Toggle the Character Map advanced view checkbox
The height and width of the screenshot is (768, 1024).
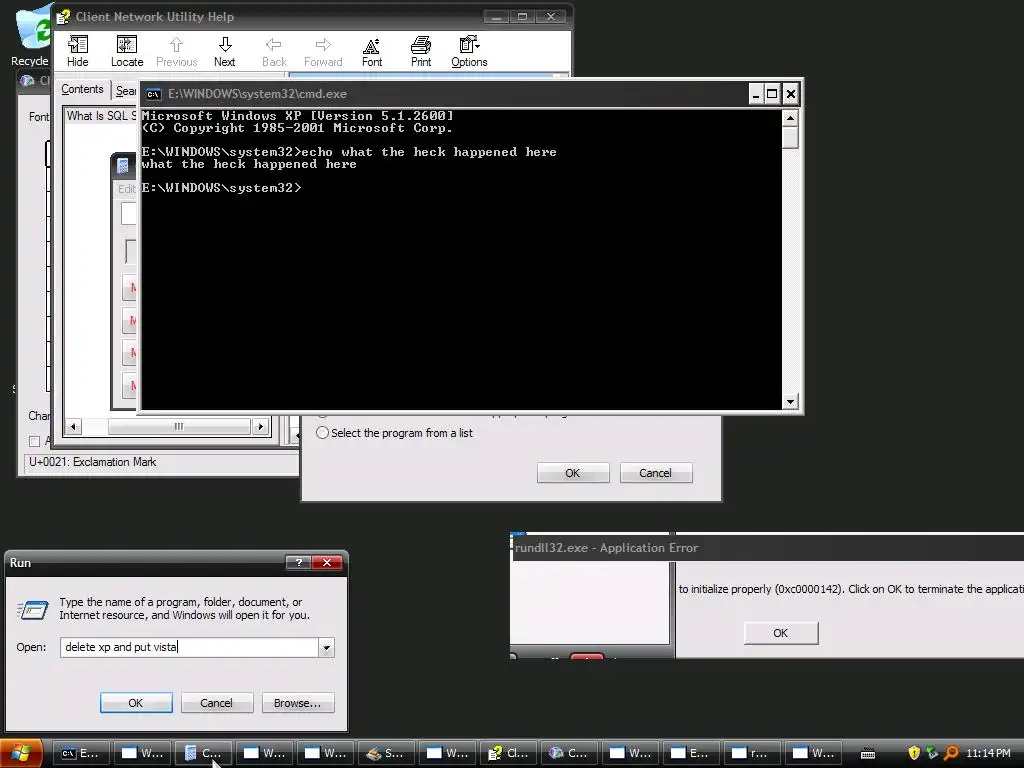click(35, 441)
